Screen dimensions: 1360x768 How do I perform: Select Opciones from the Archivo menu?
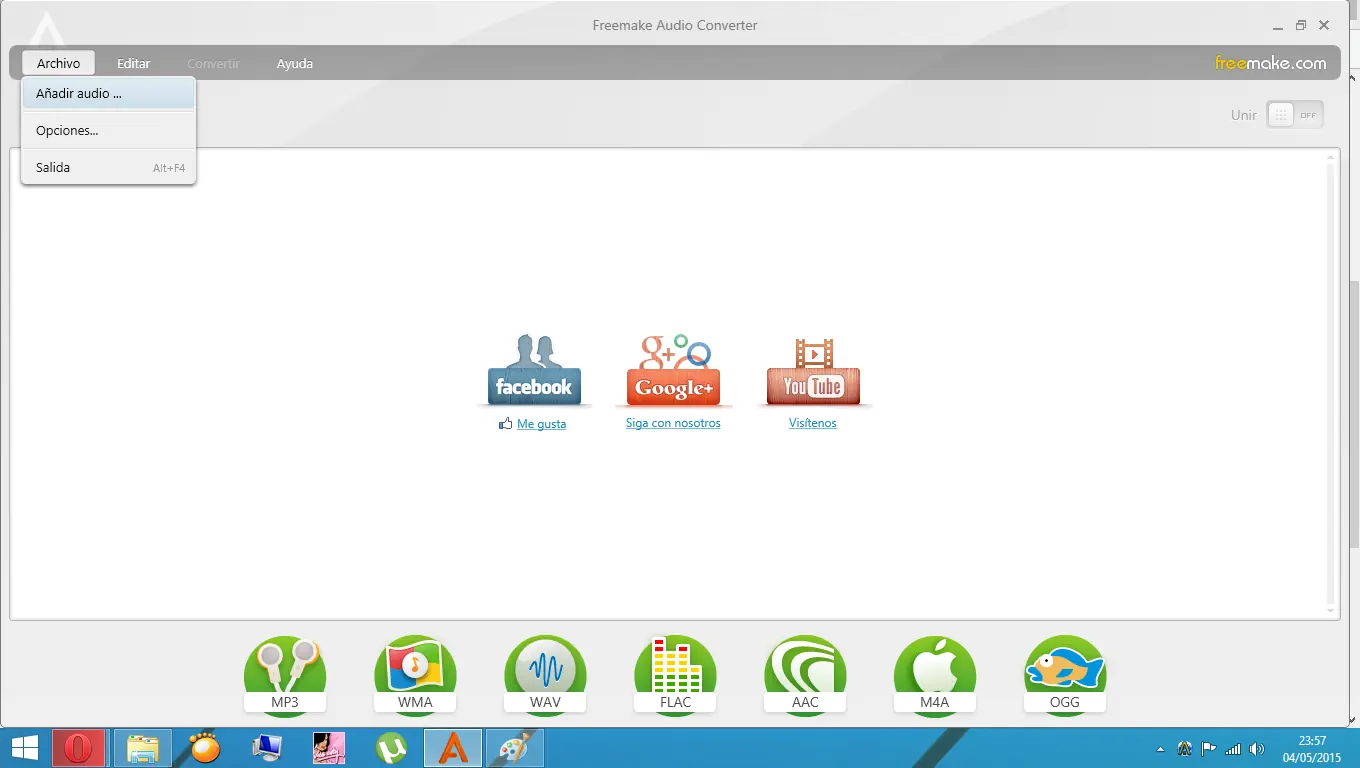(x=108, y=131)
